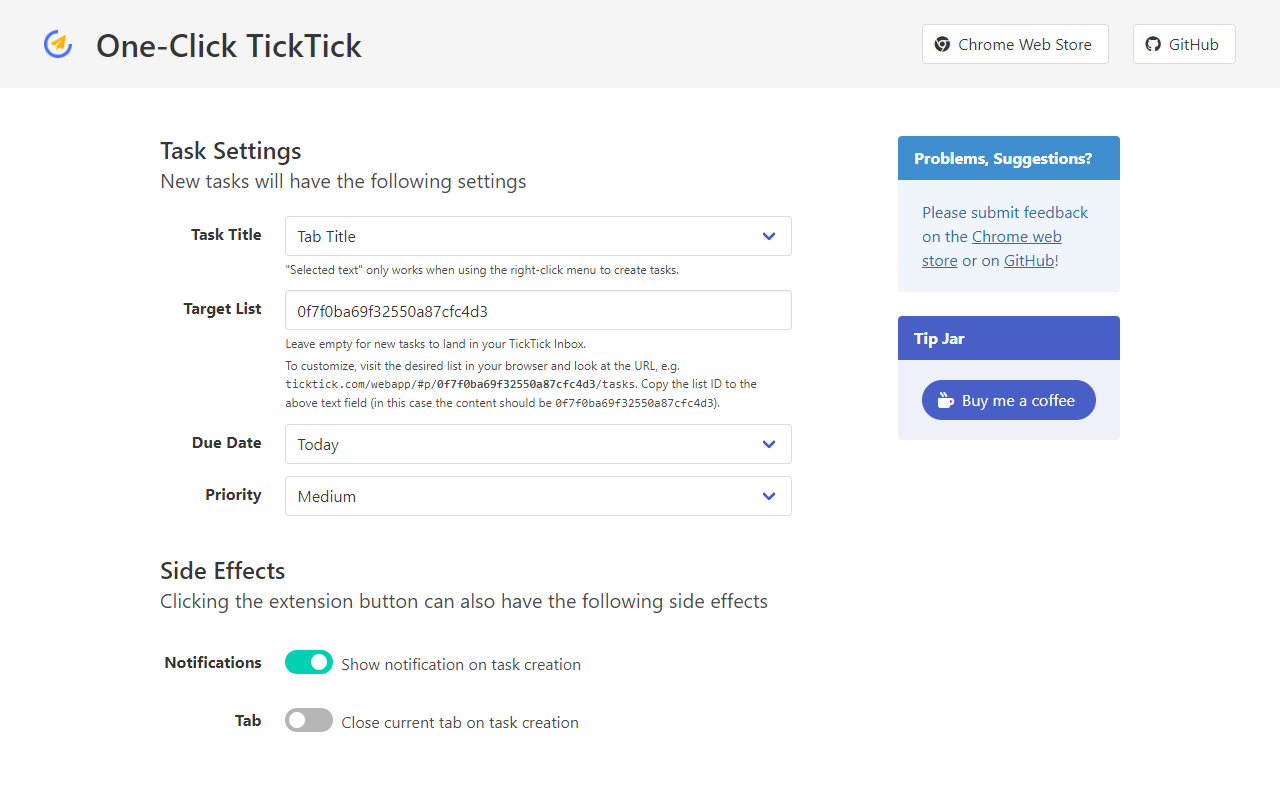Click the Due Date dropdown chevron

tap(769, 444)
